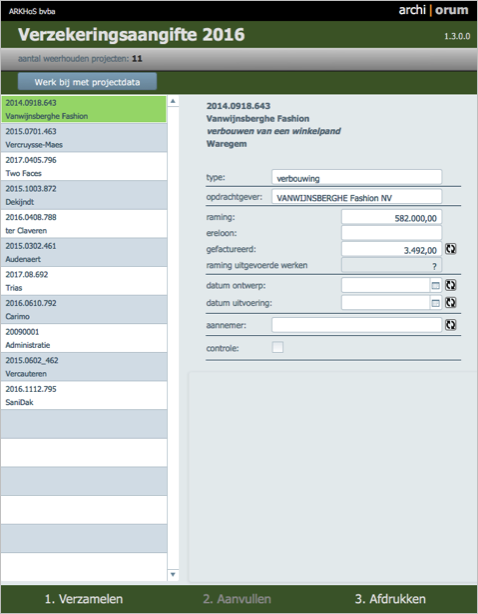Select project 2017.0405.796 Two Faces
This screenshot has width=478, height=614.
[84, 166]
